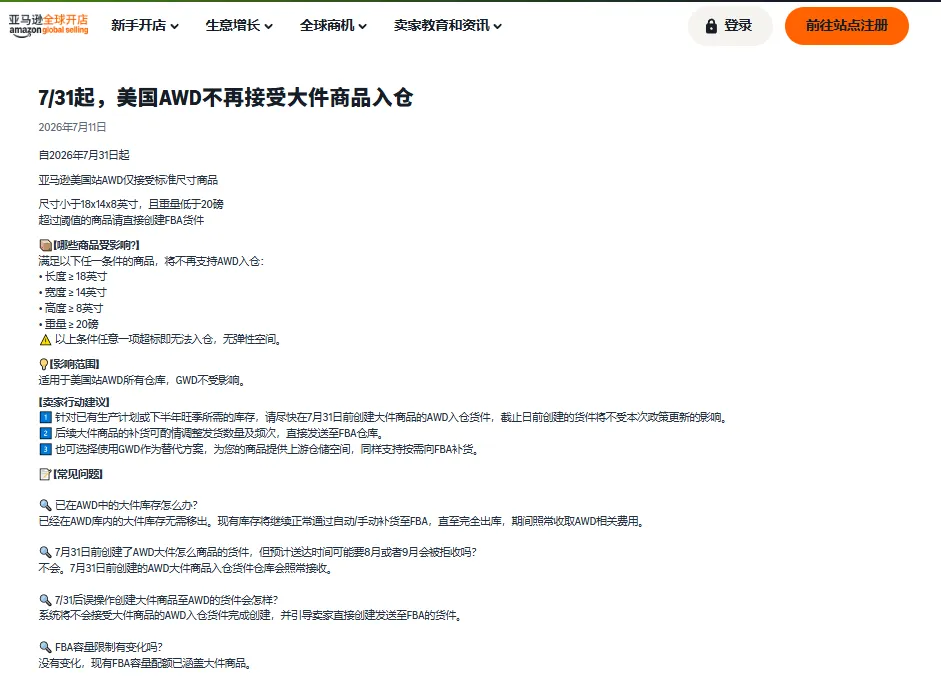
Task: Click the question 已在AWD中的大件库存怎么办?
Action: 127,505
